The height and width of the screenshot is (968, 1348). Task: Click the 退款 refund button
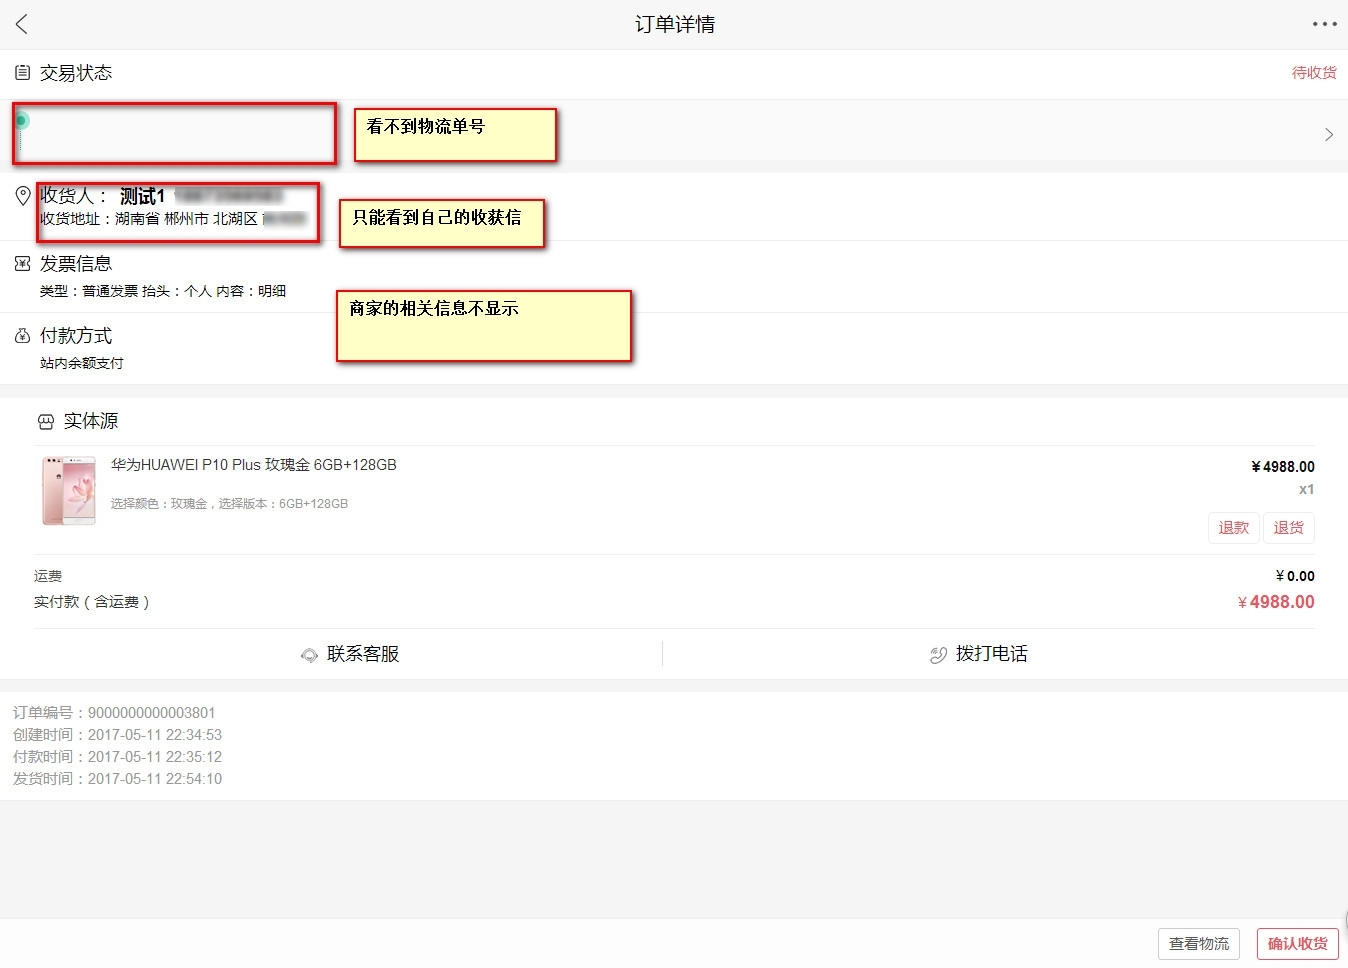1233,528
